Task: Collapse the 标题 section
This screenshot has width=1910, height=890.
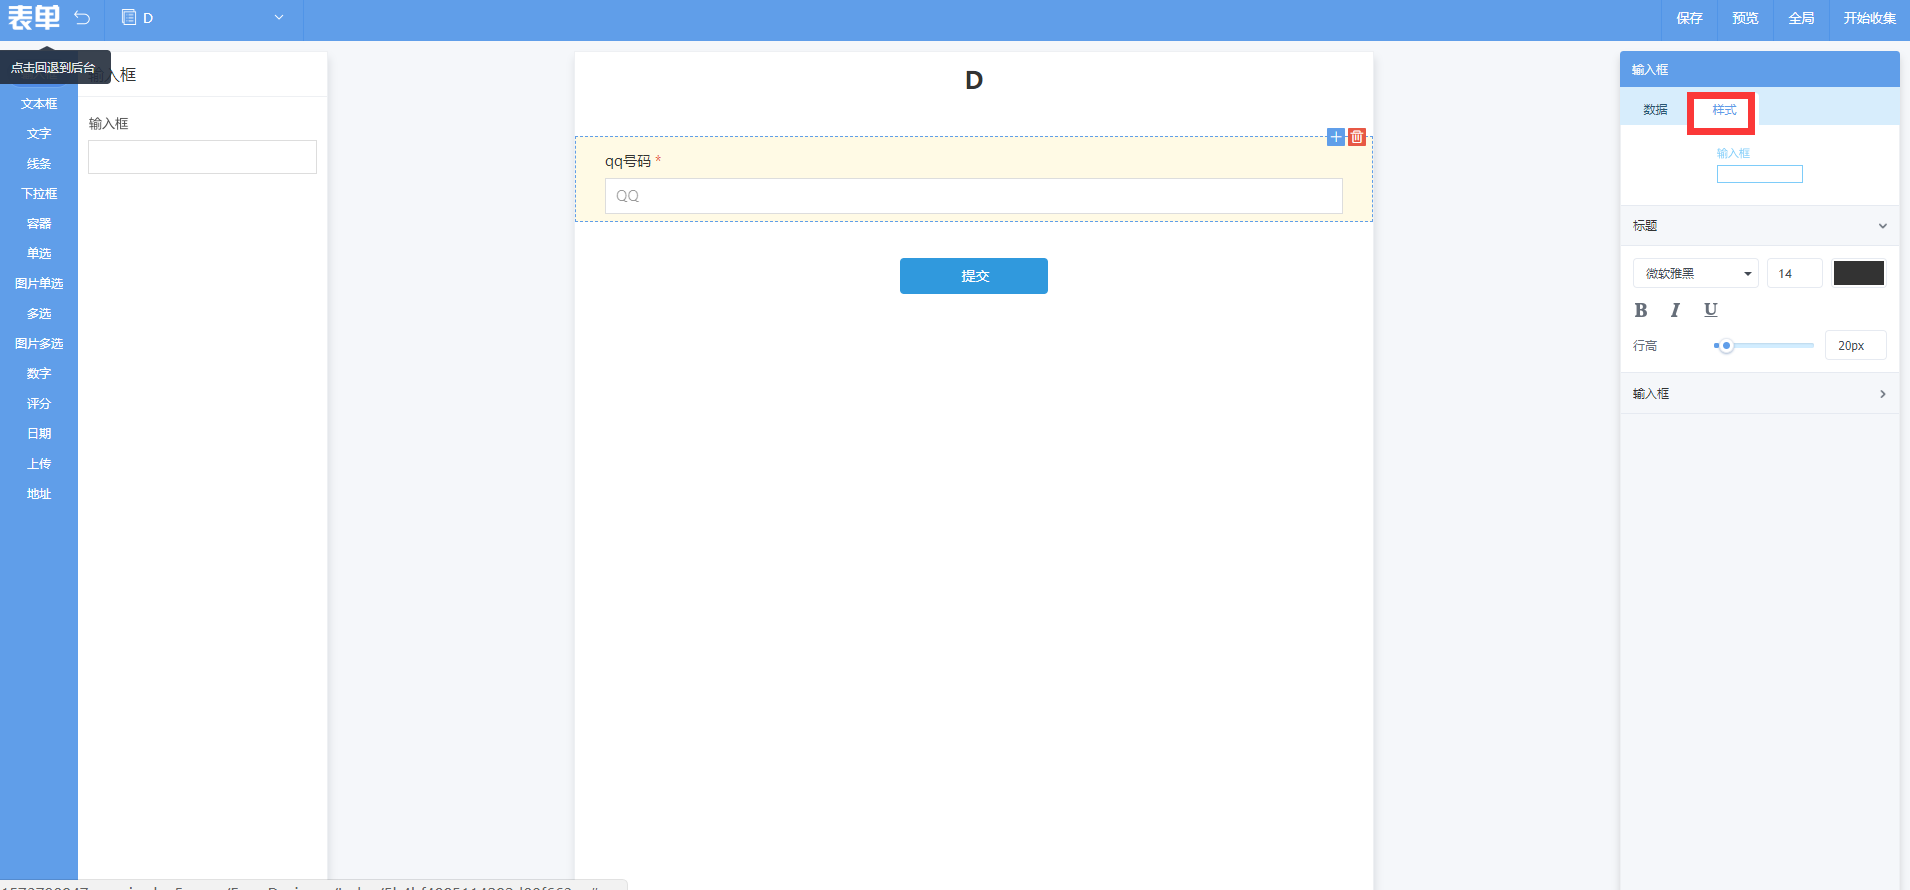Action: (x=1882, y=226)
